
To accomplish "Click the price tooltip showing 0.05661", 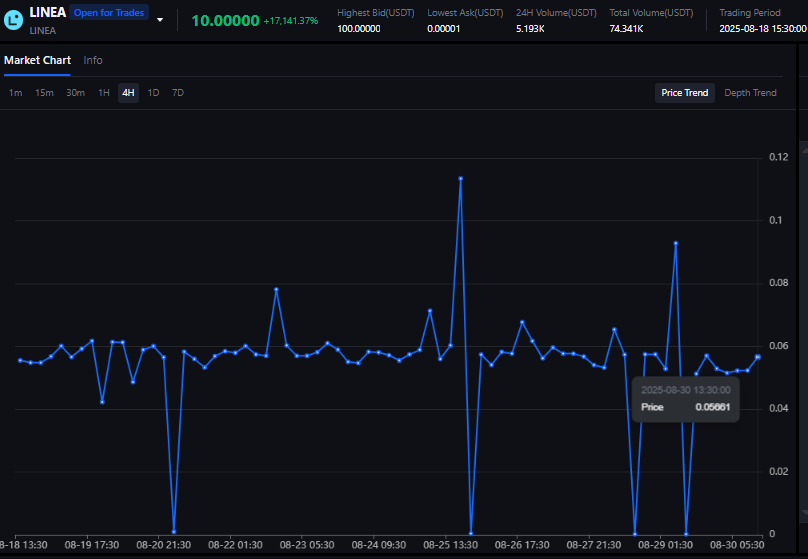I will pyautogui.click(x=685, y=399).
